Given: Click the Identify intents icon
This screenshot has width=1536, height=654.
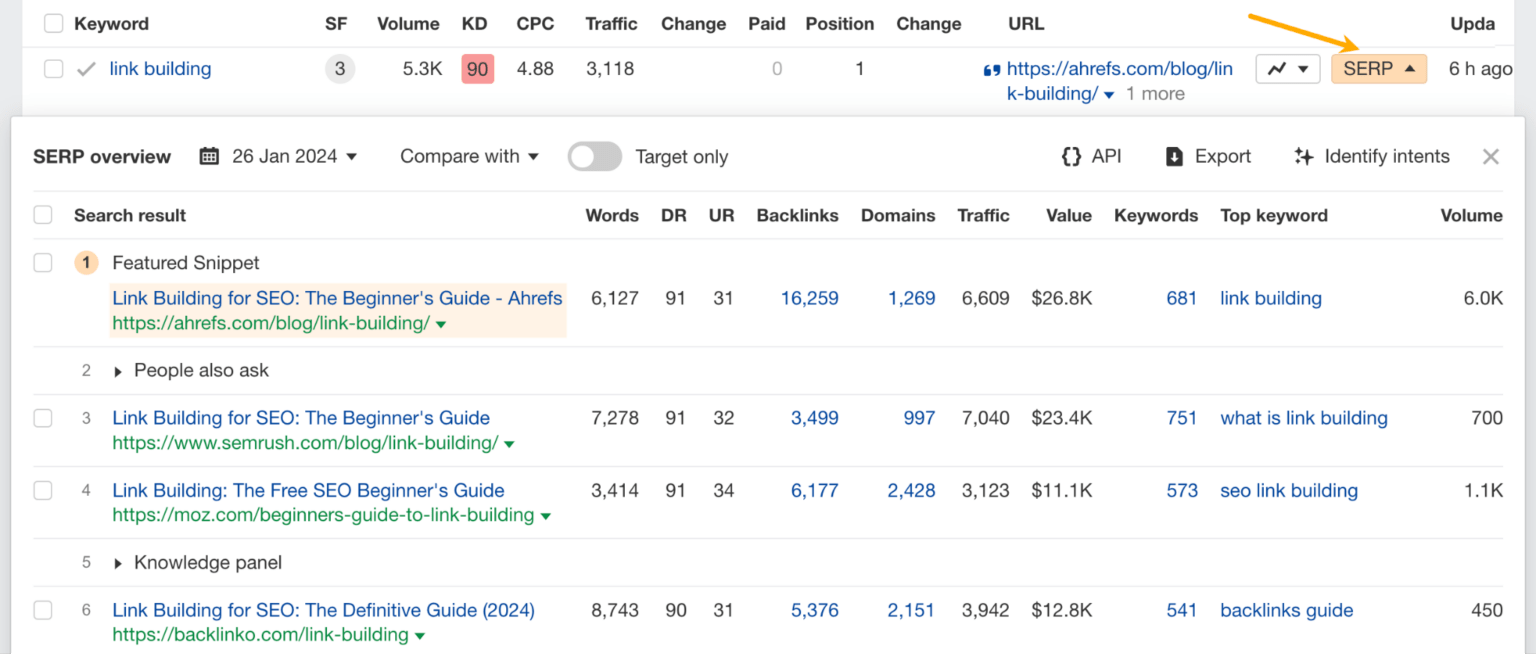Looking at the screenshot, I should coord(1305,156).
